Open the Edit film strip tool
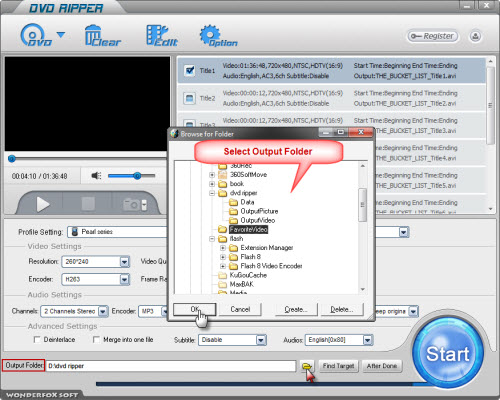This screenshot has height=400, width=500. (162, 35)
